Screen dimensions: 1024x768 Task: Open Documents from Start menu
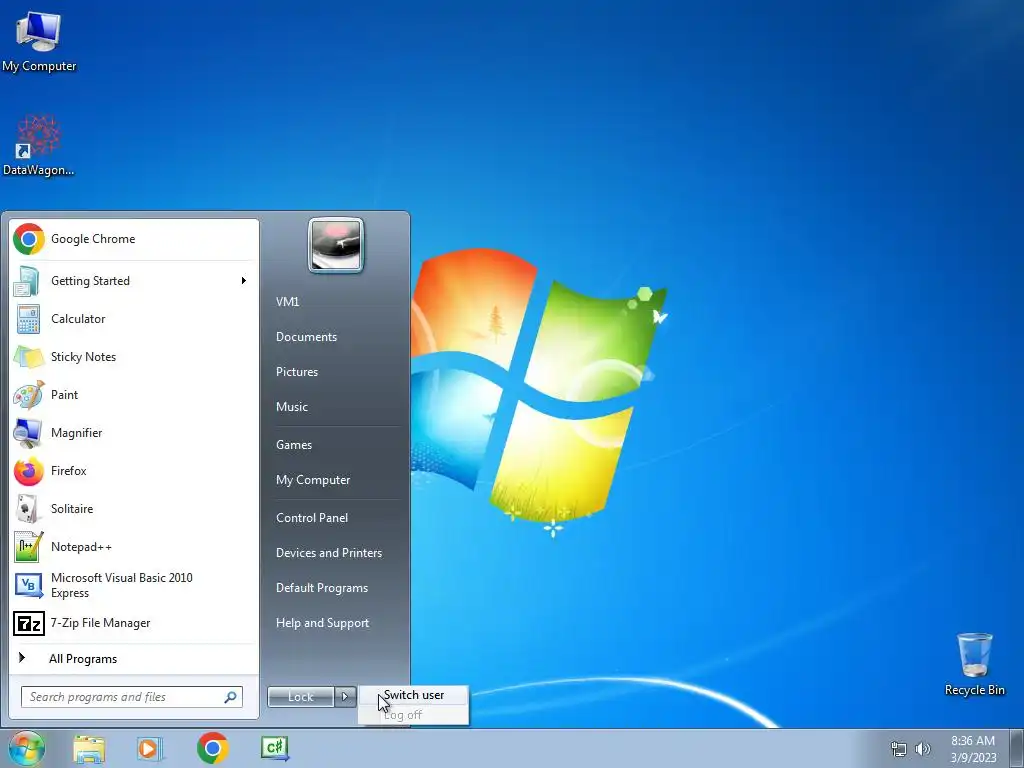(x=306, y=337)
